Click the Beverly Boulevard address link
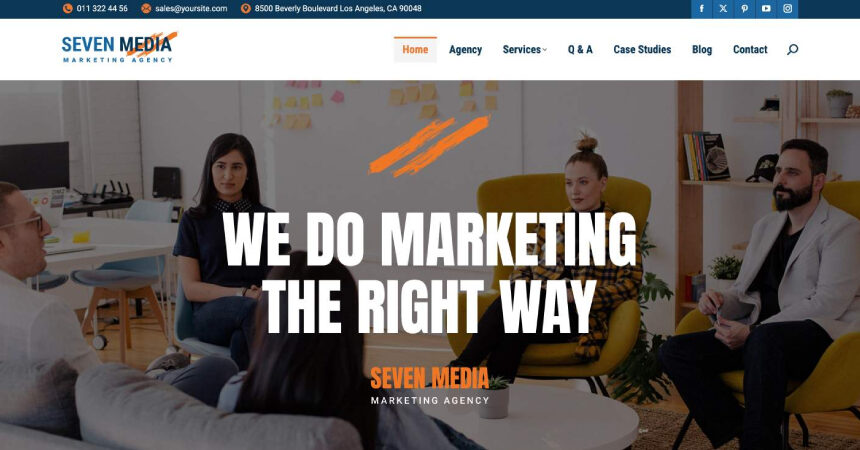The image size is (860, 450). click(x=338, y=8)
